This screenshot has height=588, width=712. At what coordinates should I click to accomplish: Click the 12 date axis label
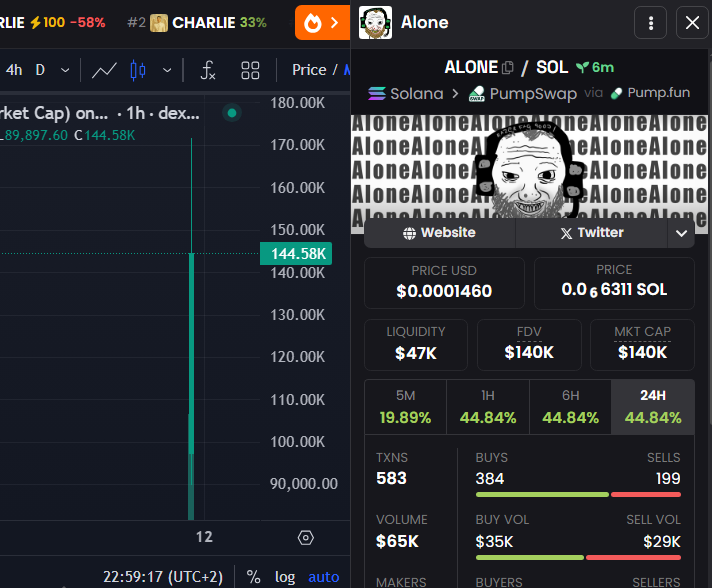click(204, 537)
